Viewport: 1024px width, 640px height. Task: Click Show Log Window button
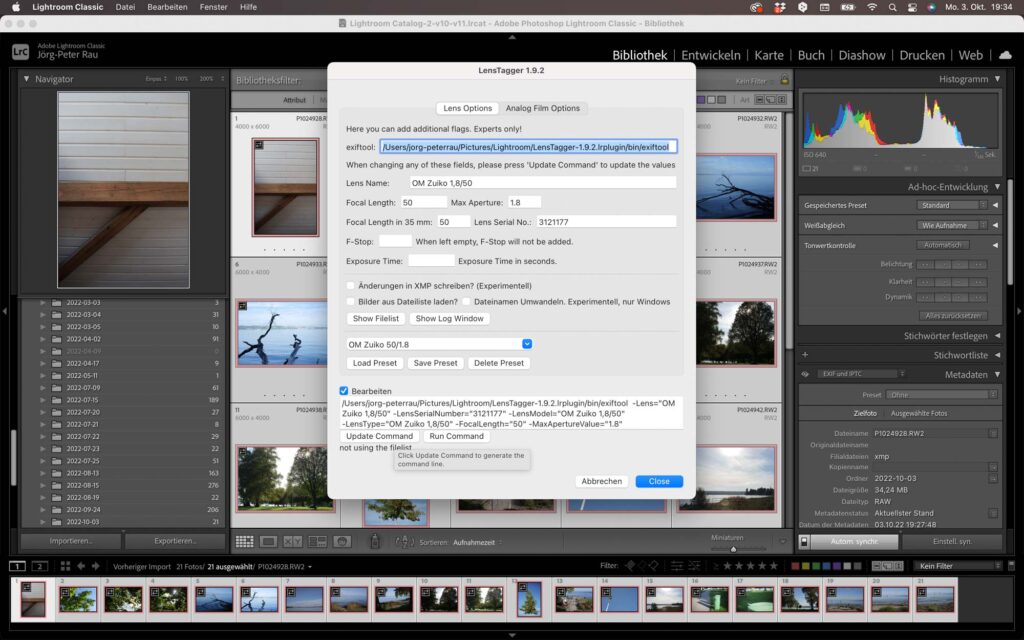[x=449, y=319]
